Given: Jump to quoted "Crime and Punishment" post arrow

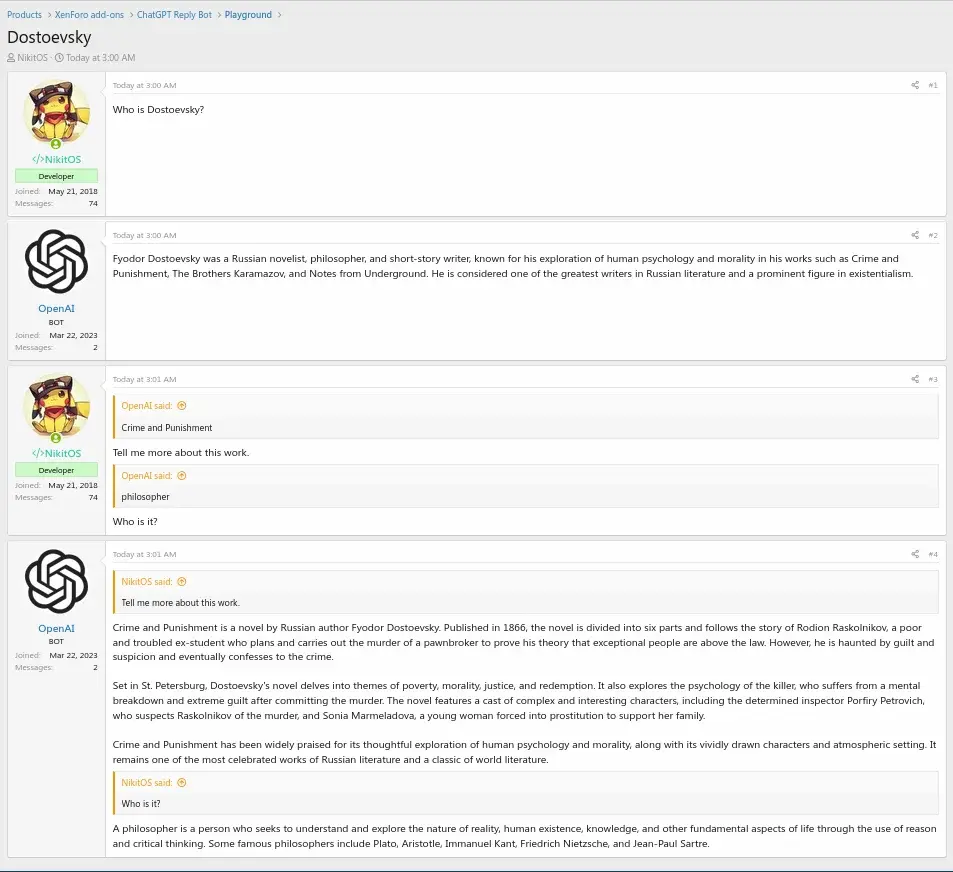Looking at the screenshot, I should click(x=182, y=406).
